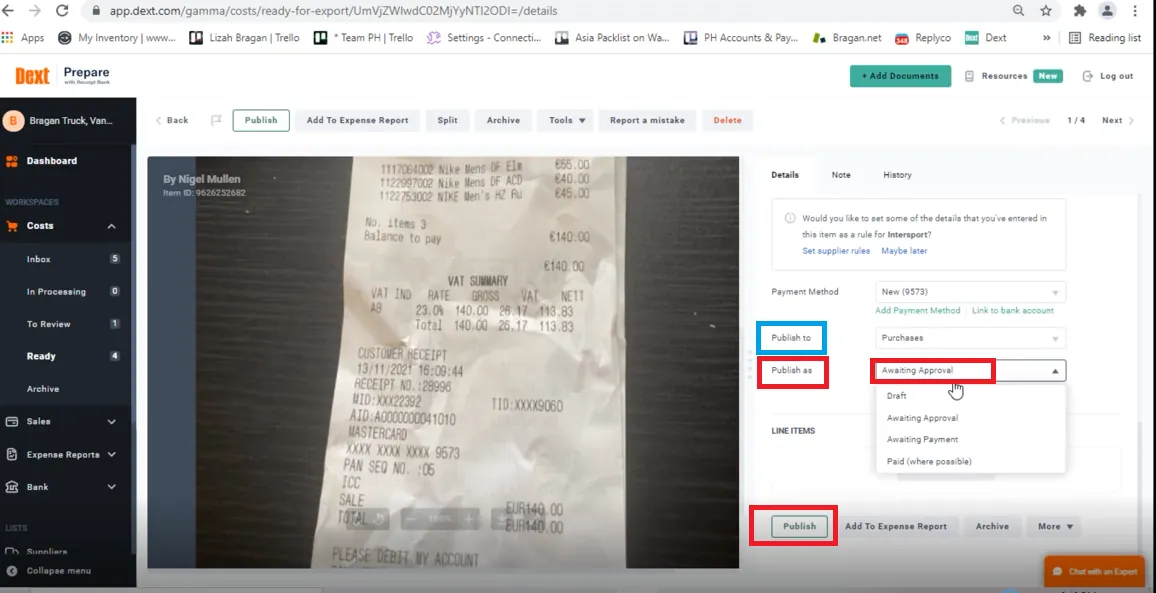Click the browser reload icon
Image resolution: width=1156 pixels, height=593 pixels.
point(62,11)
